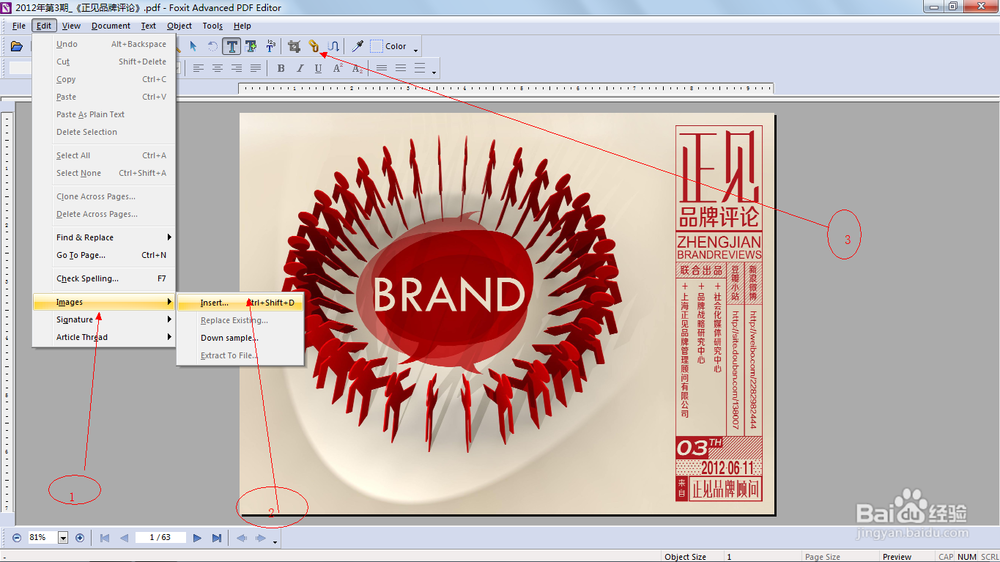Click next view forward arrow
The height and width of the screenshot is (562, 1000).
[260, 538]
